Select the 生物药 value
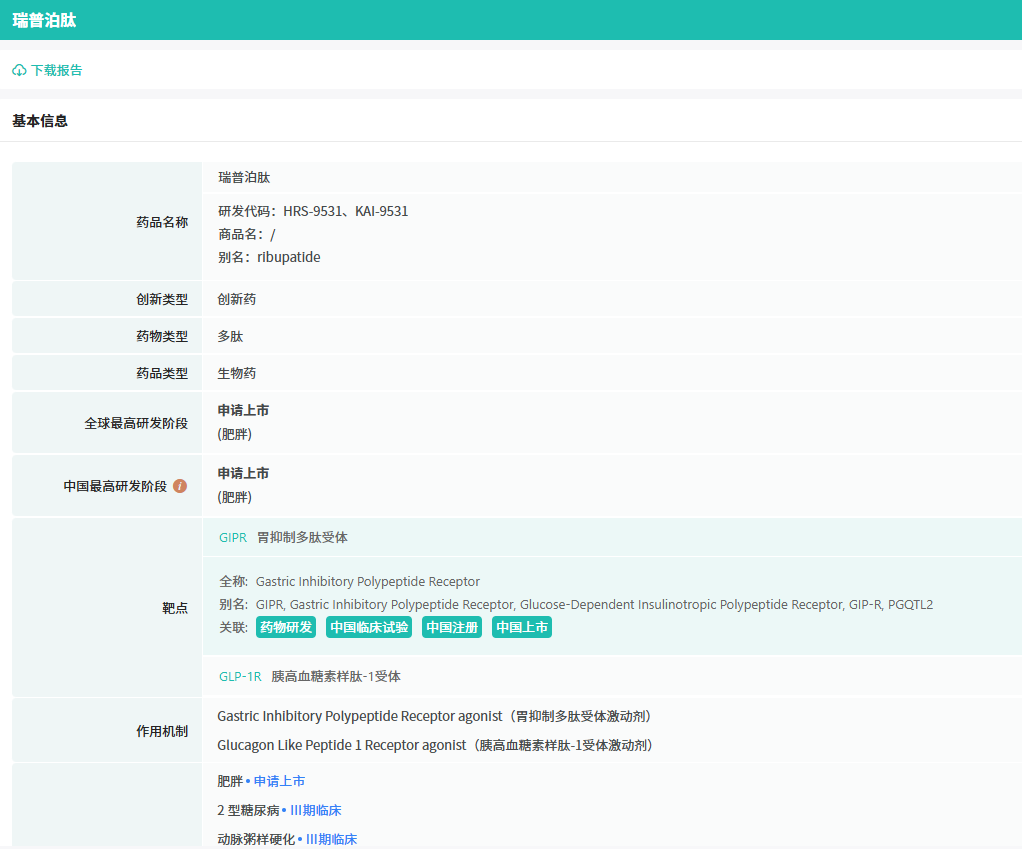1022x849 pixels. tap(237, 373)
